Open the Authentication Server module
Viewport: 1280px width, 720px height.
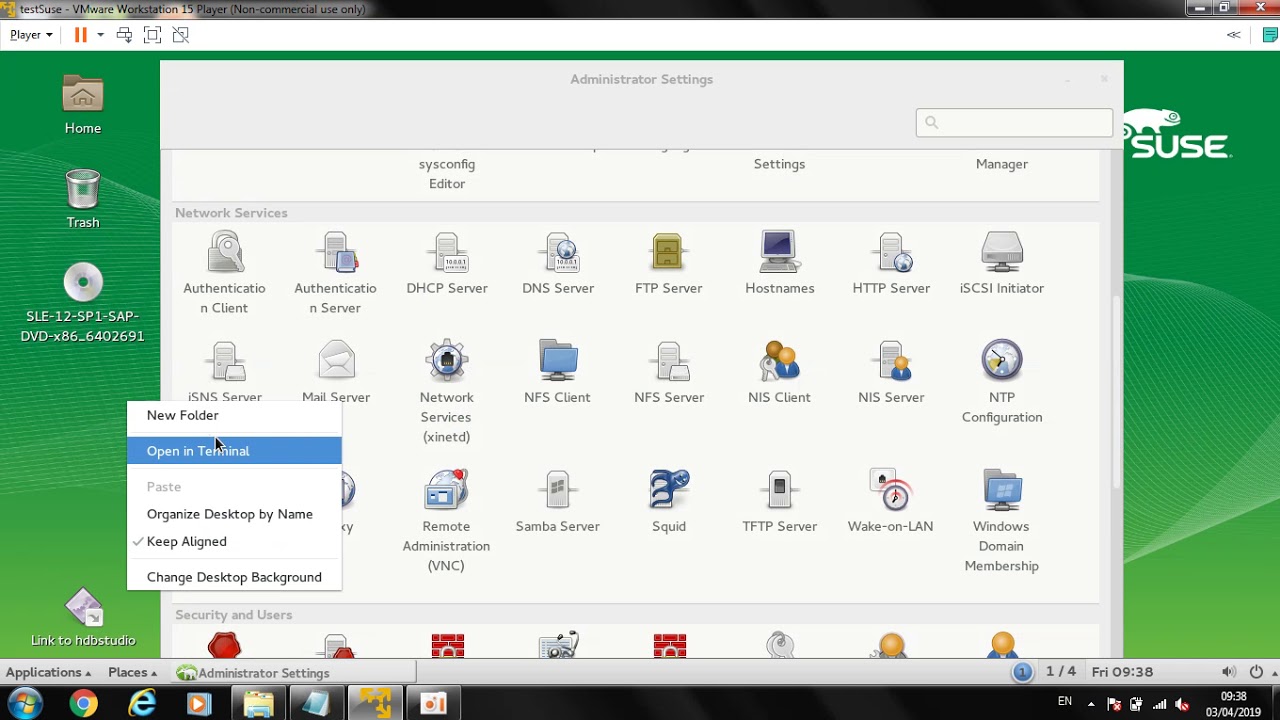click(335, 272)
